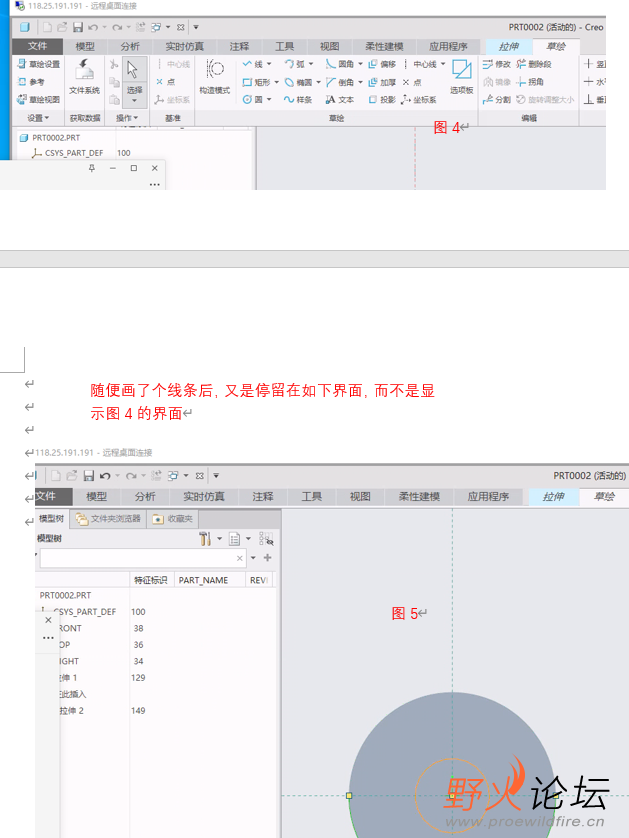Pick the 圆角 (Fillet) sketch tool

[x=340, y=64]
